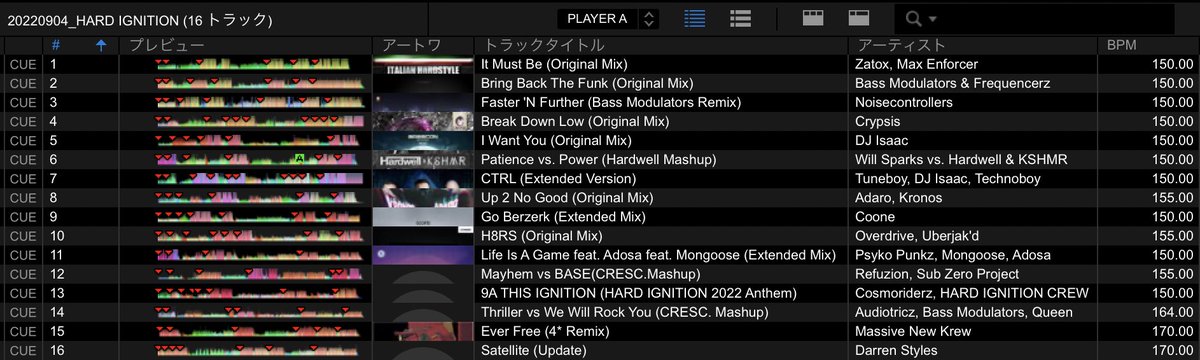Select track CTRL (Extended Version)
The width and height of the screenshot is (1200, 360).
(557, 178)
